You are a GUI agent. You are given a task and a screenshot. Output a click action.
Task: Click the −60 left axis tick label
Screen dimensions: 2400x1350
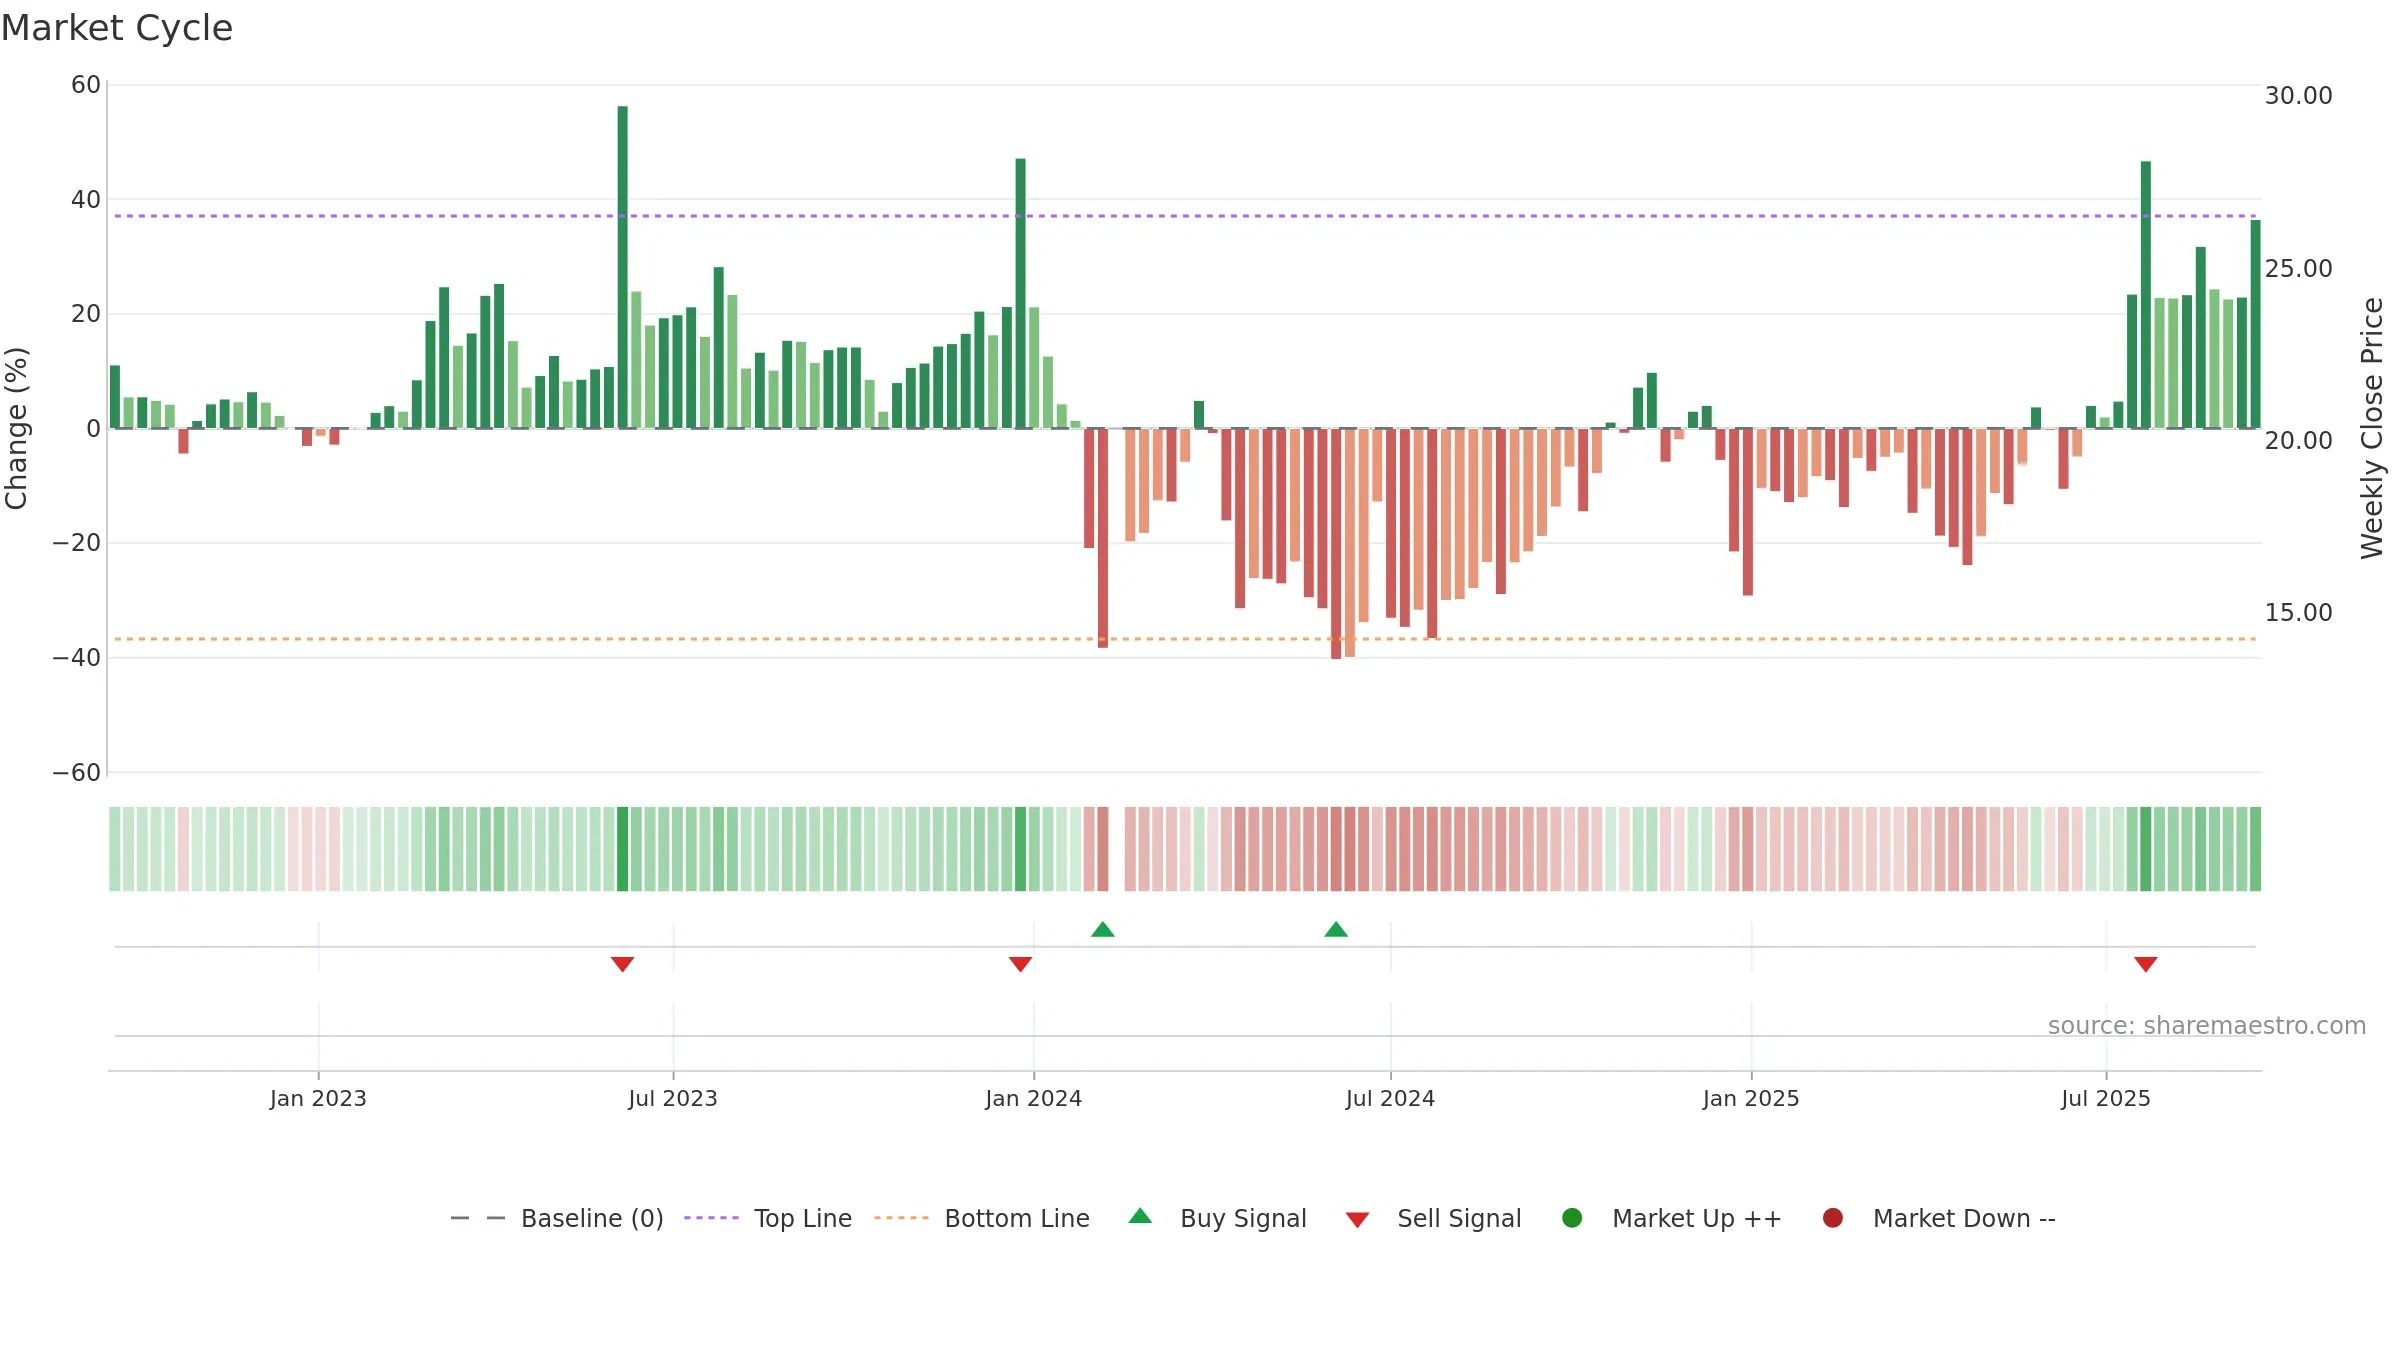point(77,772)
